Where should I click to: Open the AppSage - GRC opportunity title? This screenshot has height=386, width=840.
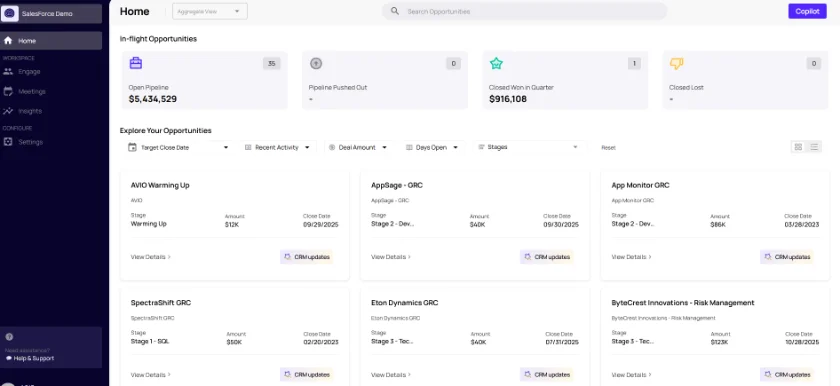[x=397, y=185]
